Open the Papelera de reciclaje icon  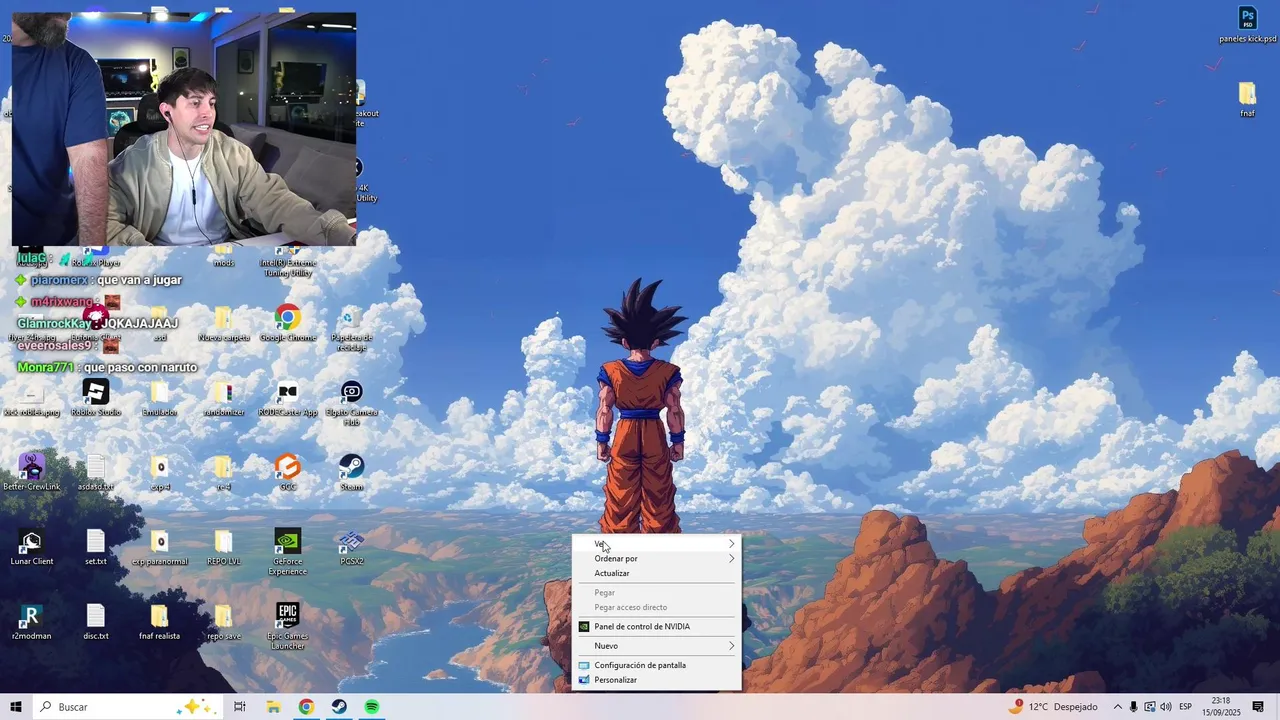point(351,328)
